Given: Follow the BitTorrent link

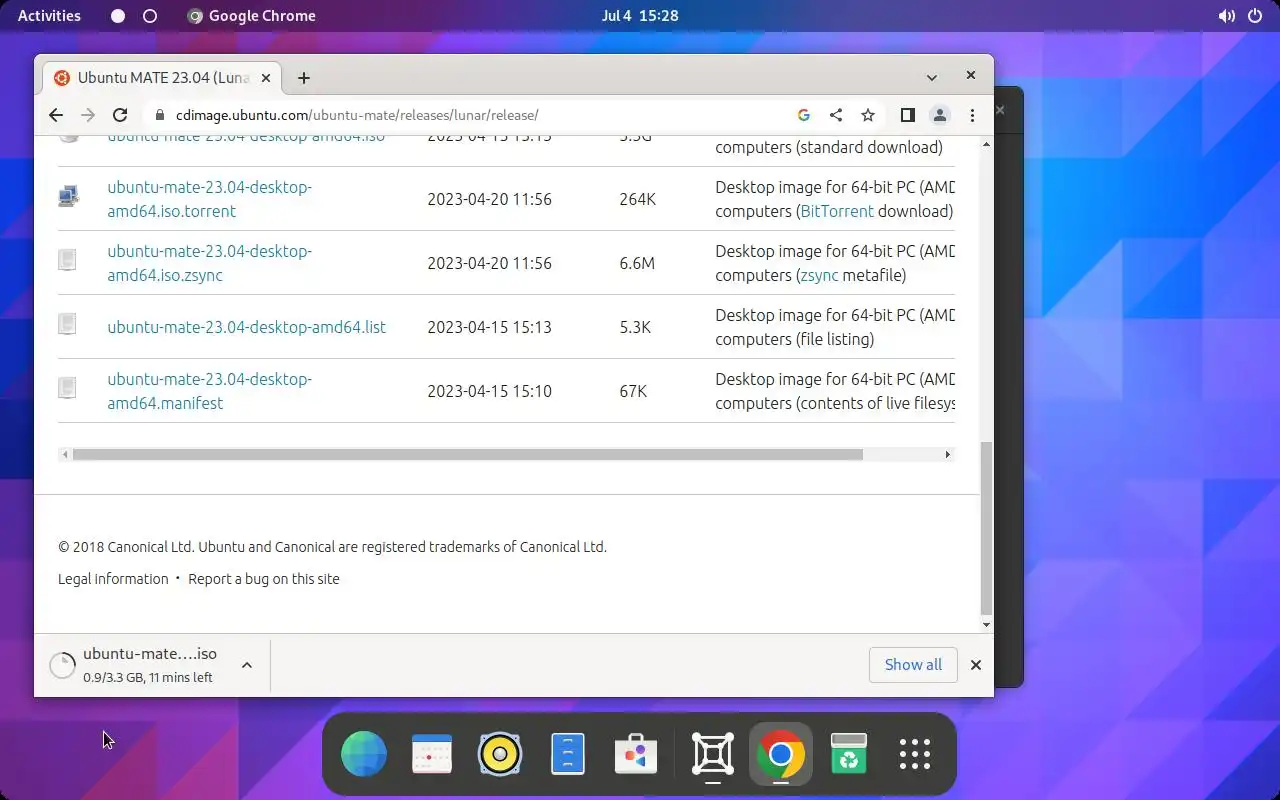Looking at the screenshot, I should (837, 211).
